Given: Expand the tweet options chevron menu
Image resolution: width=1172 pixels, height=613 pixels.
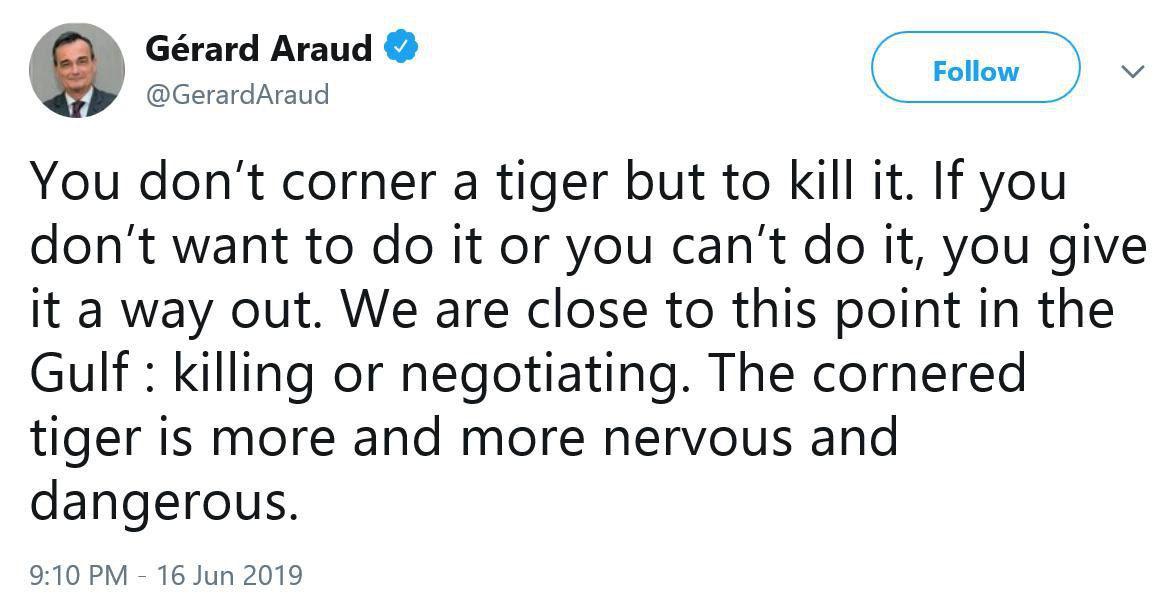Looking at the screenshot, I should point(1133,72).
